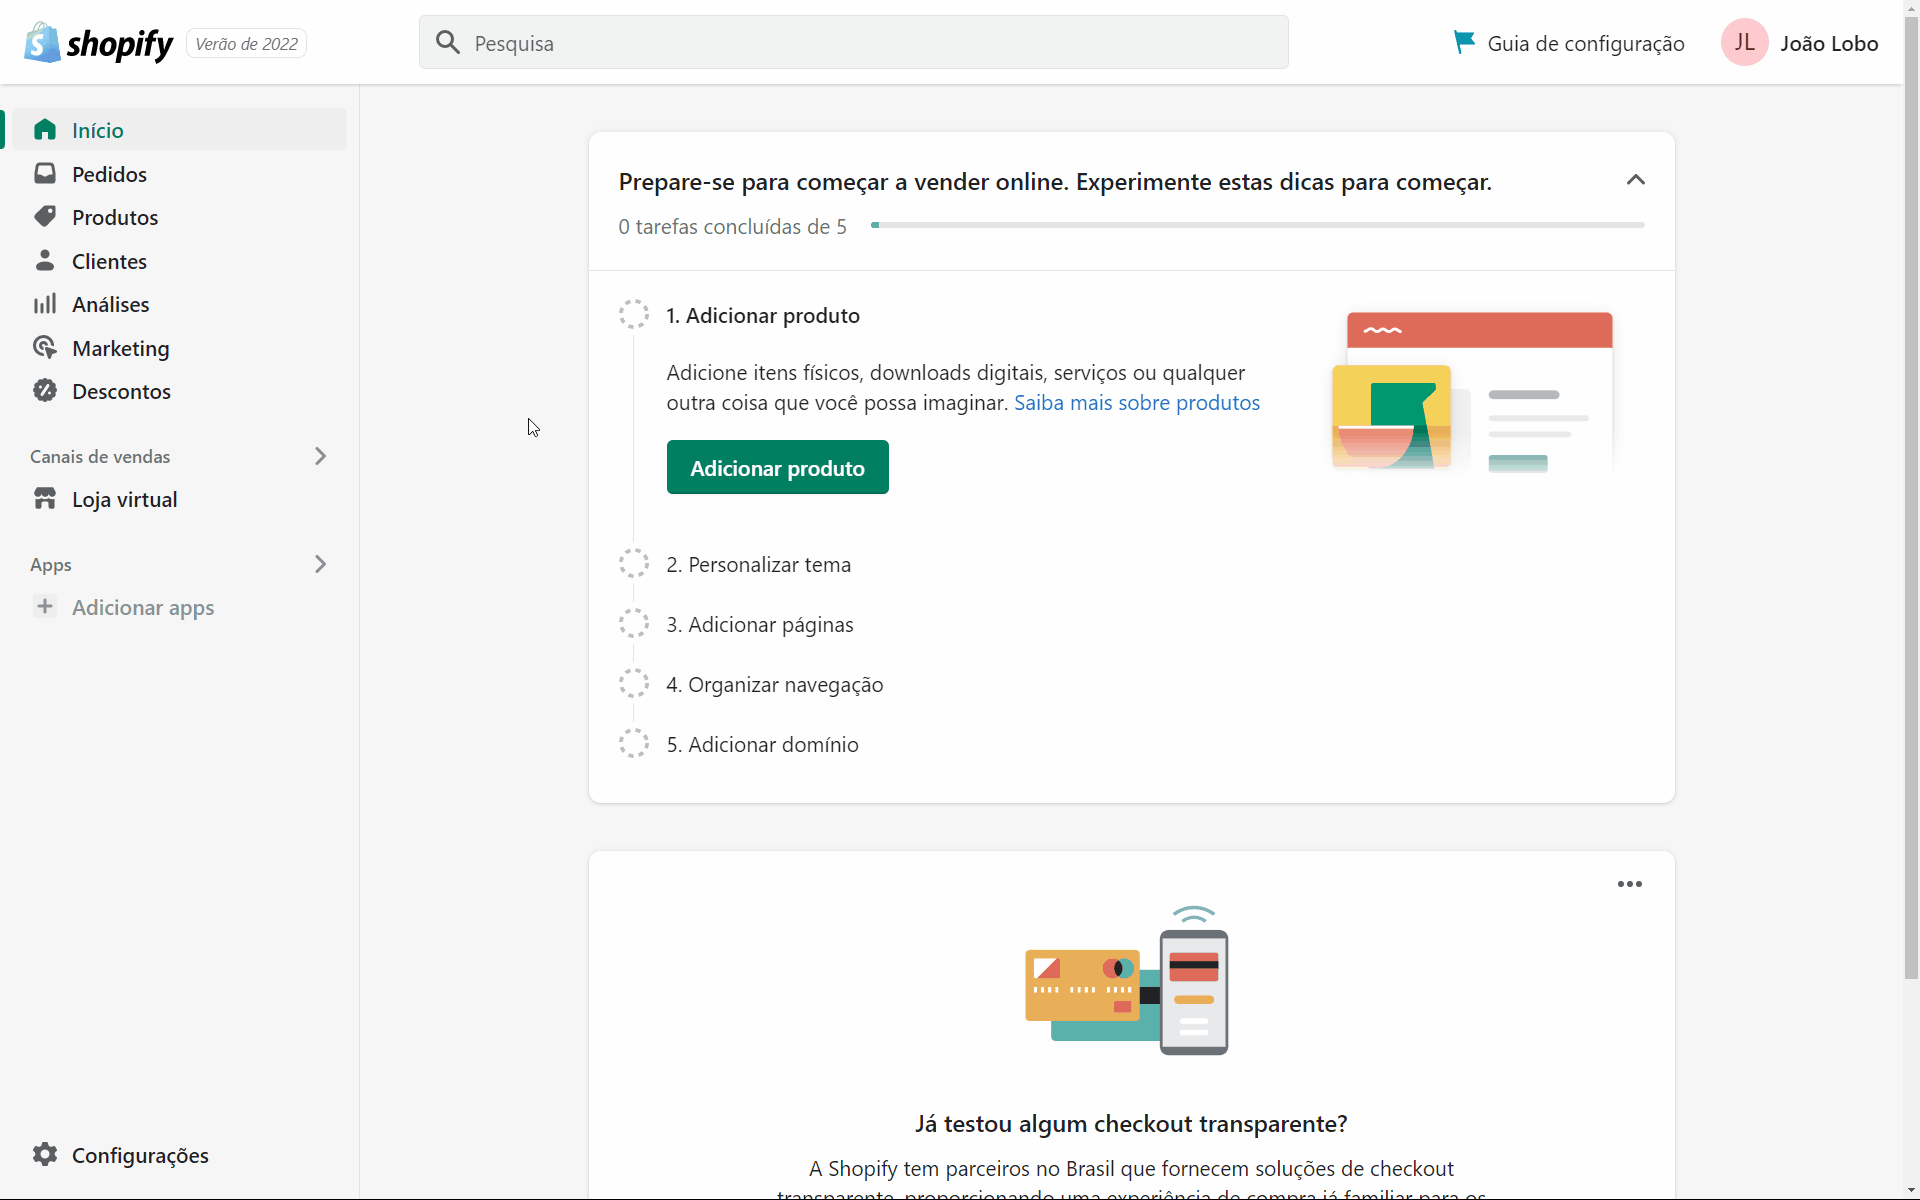The width and height of the screenshot is (1920, 1200).
Task: Mark step 4 Organizar navegação circle
Action: (634, 683)
